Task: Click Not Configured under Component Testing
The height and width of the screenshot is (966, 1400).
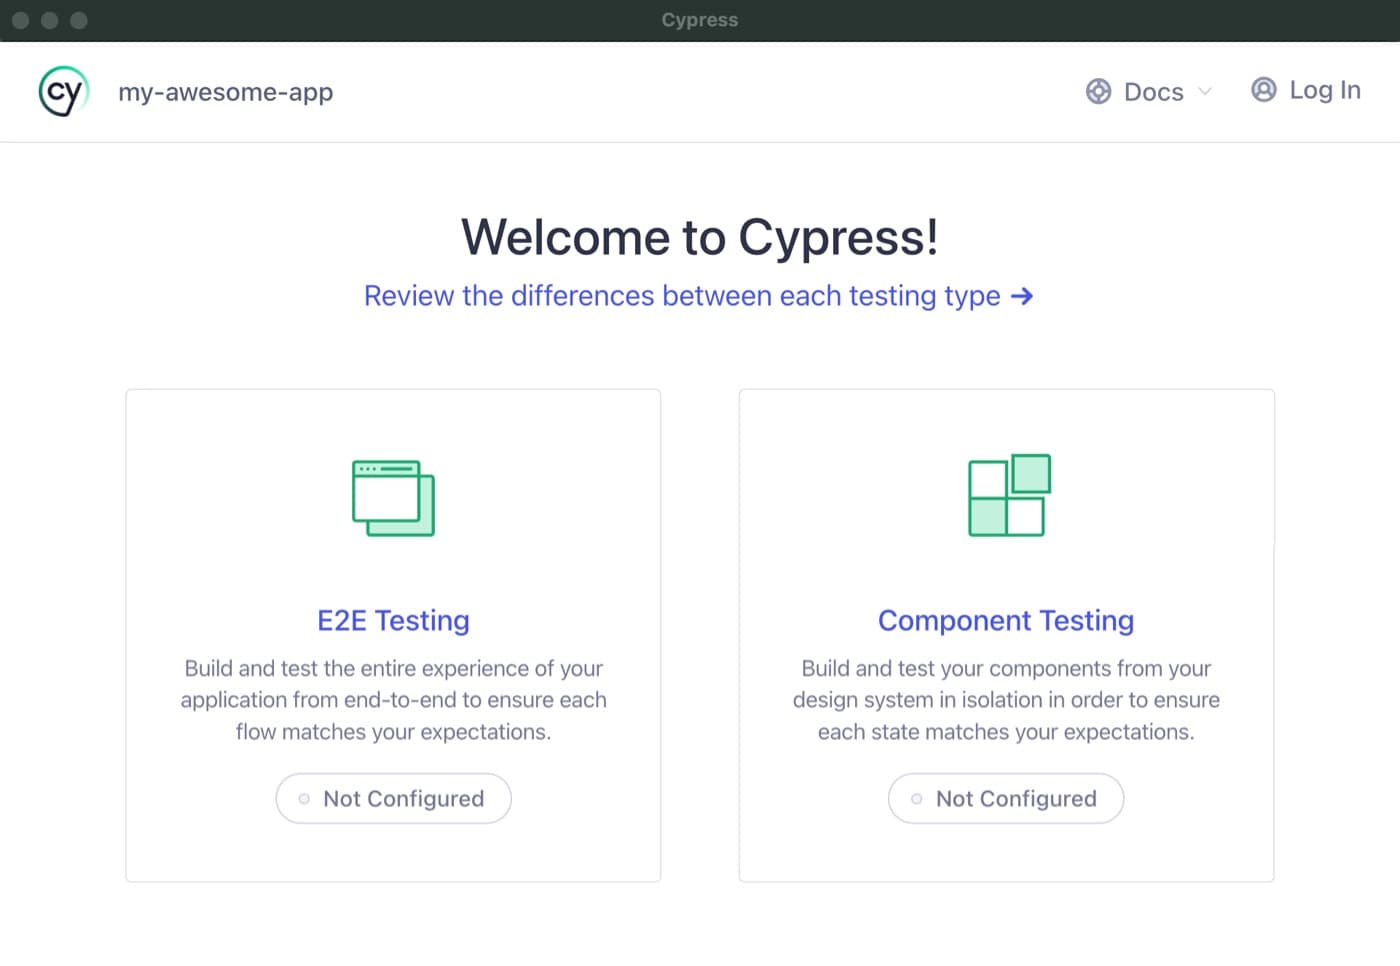Action: [x=1006, y=798]
